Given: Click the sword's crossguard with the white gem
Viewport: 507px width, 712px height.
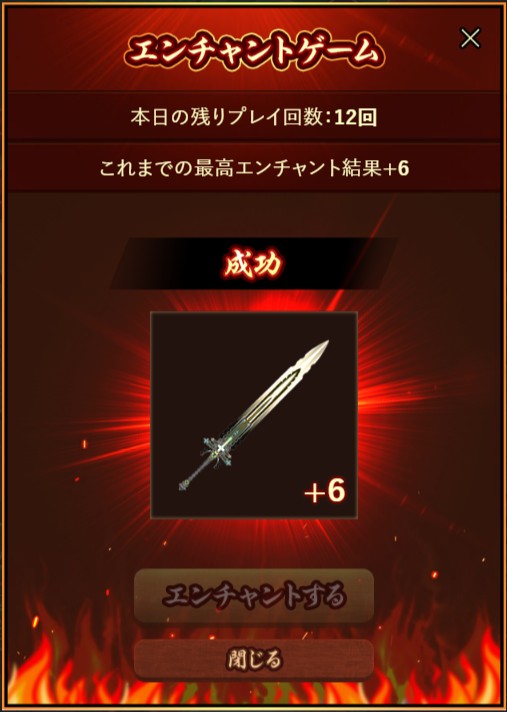Looking at the screenshot, I should [x=220, y=449].
